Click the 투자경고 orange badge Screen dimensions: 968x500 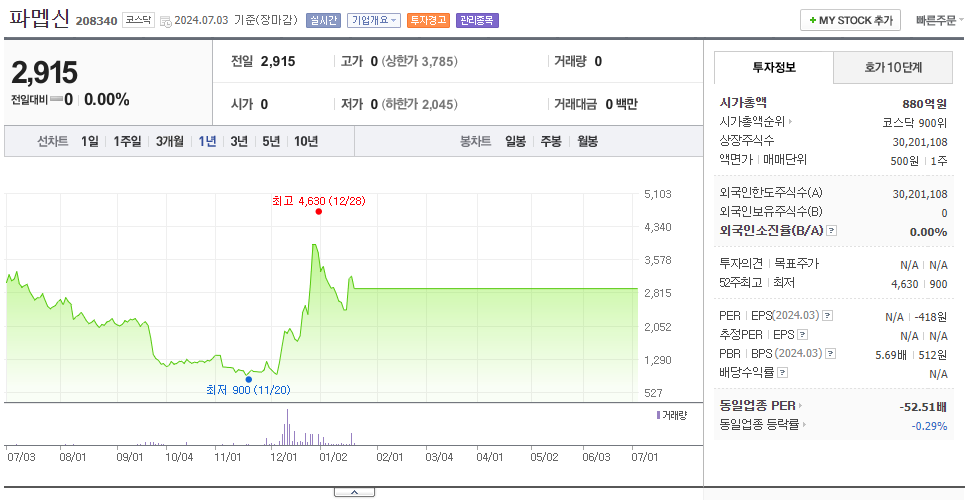(x=428, y=20)
